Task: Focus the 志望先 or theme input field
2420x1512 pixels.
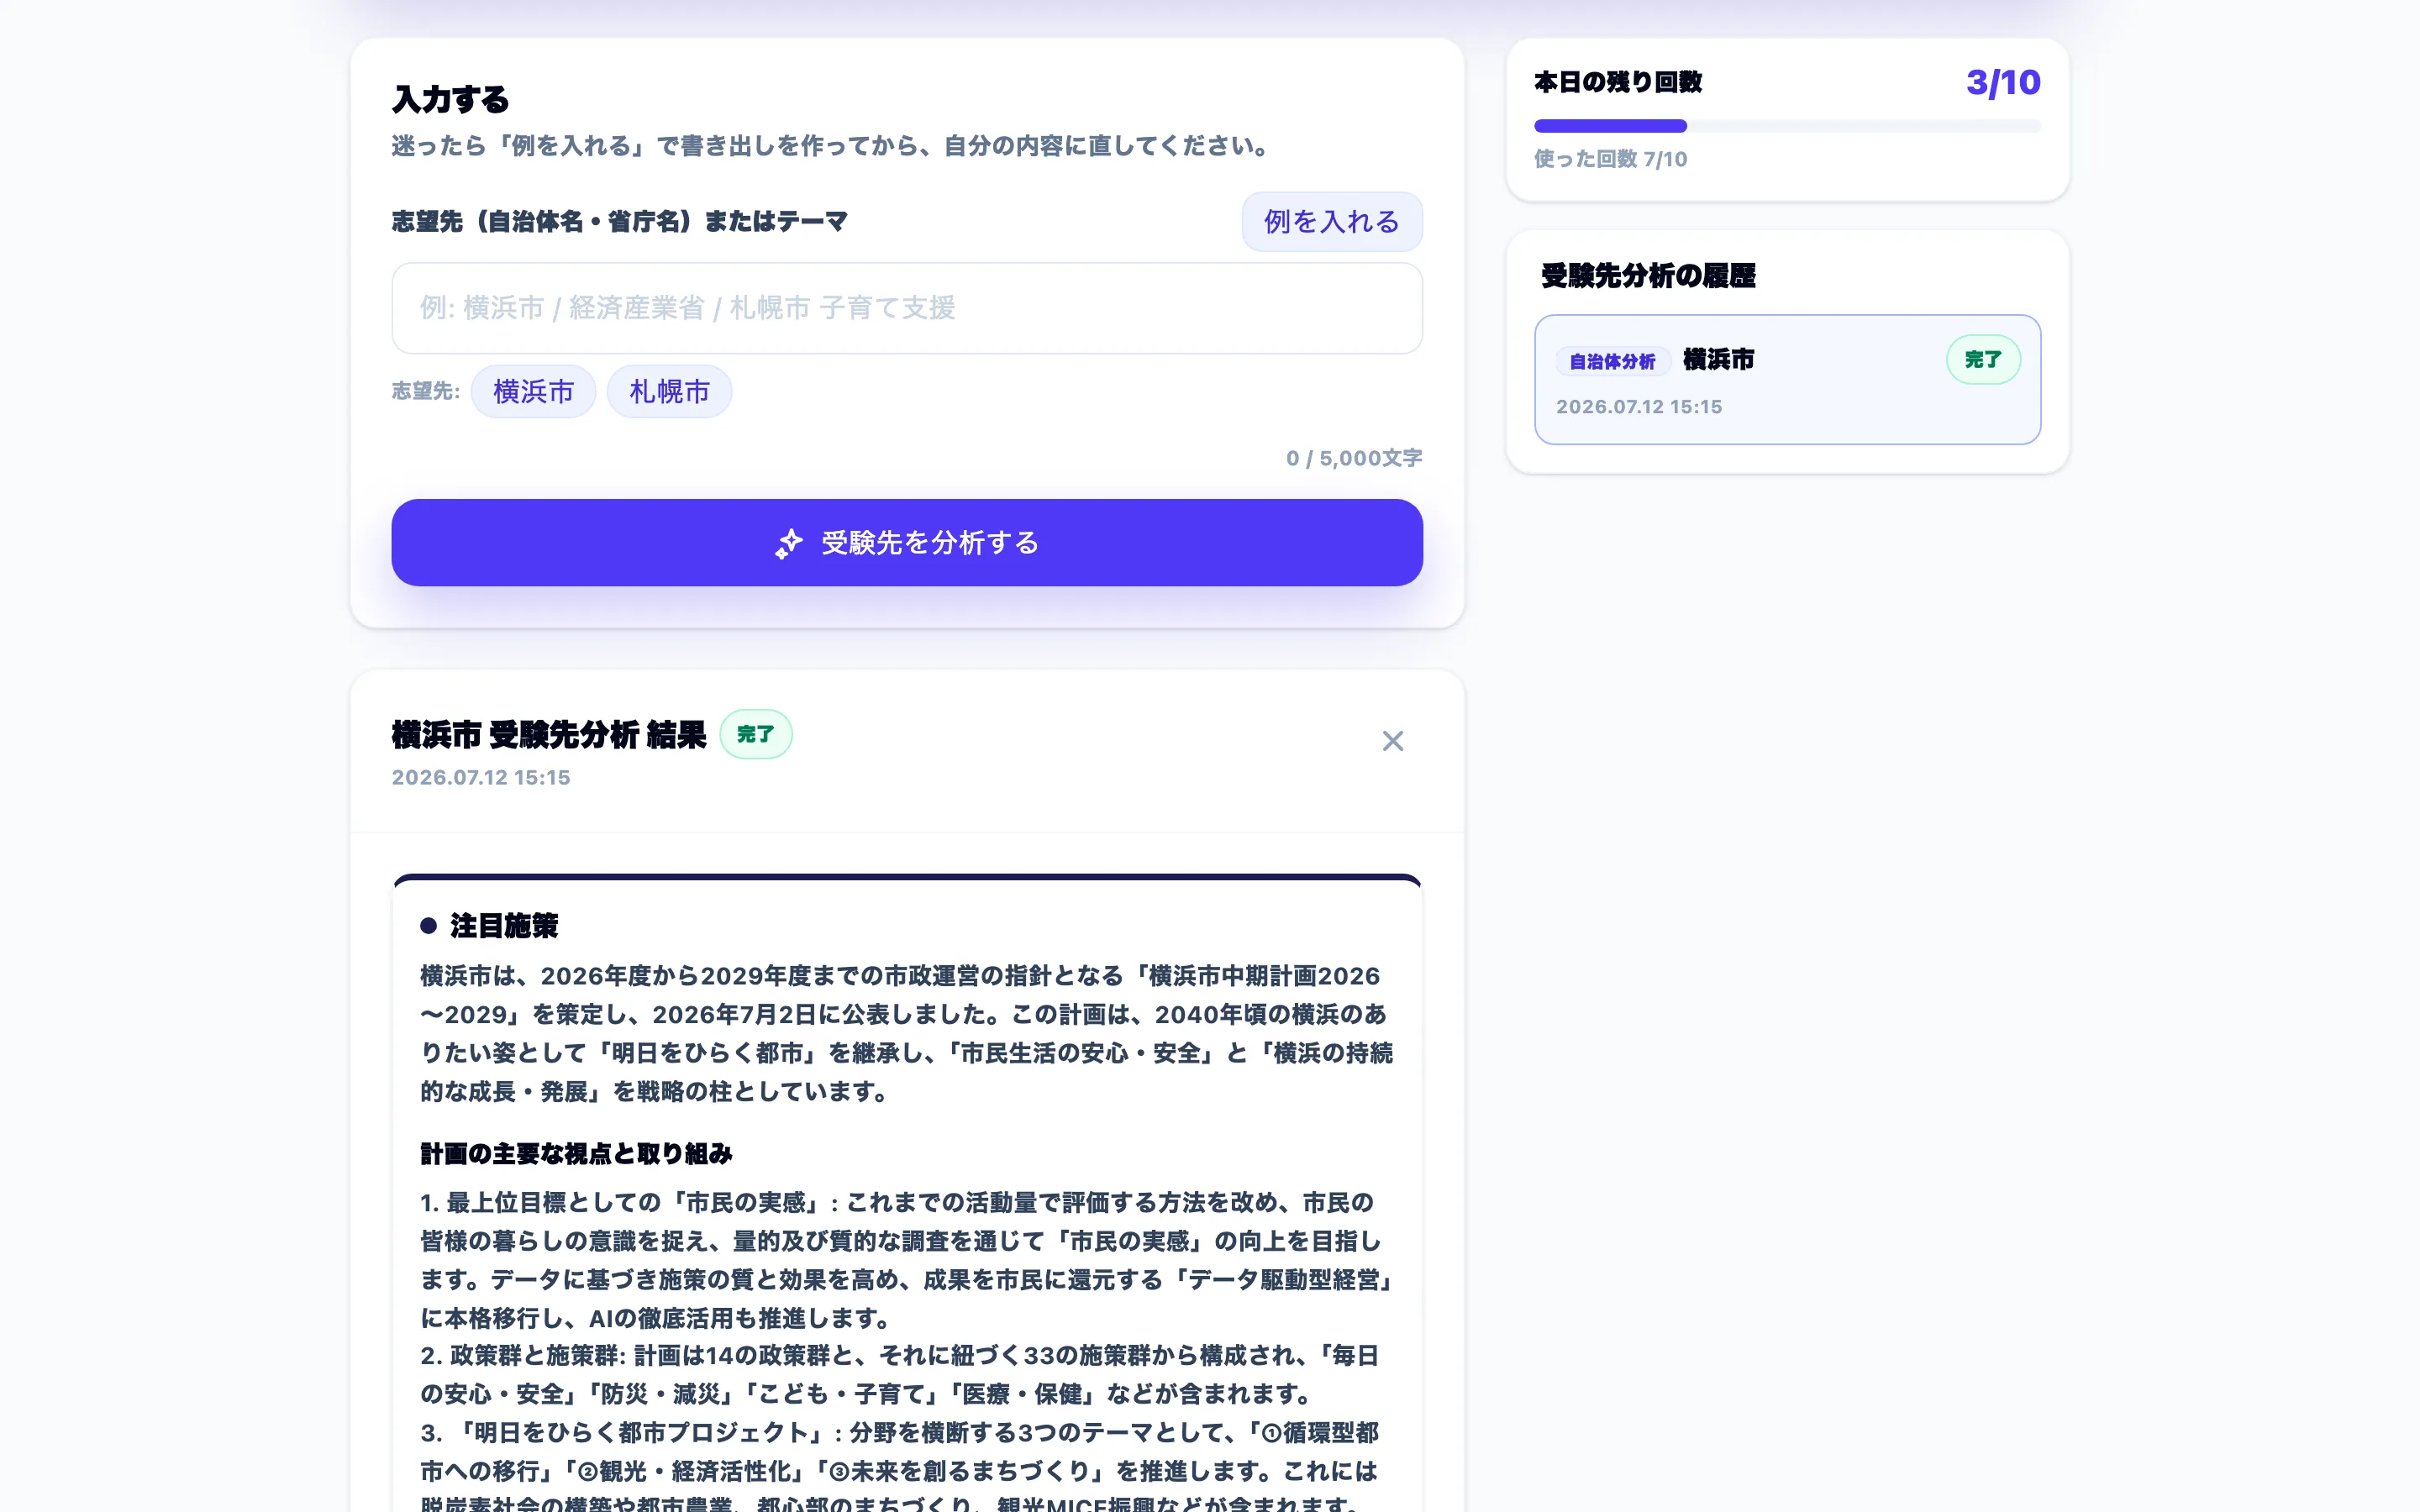Action: click(x=907, y=308)
